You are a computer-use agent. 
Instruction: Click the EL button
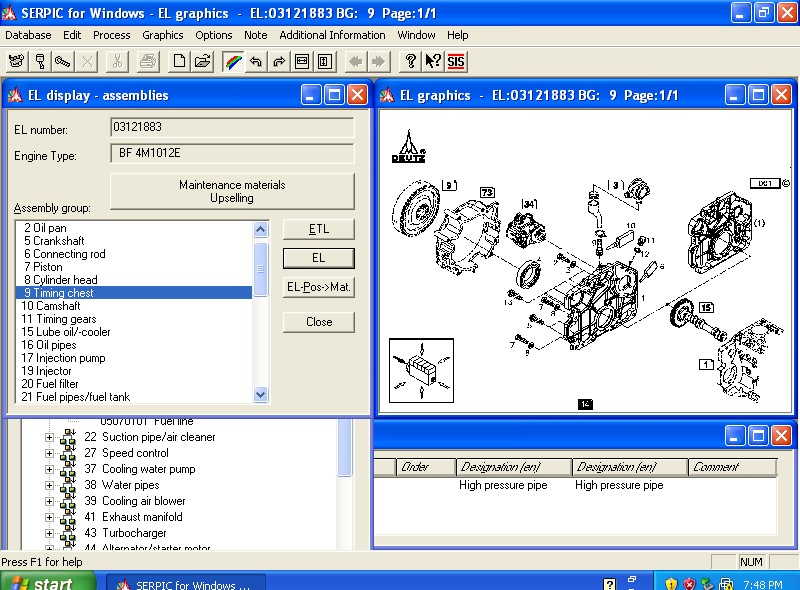click(319, 258)
